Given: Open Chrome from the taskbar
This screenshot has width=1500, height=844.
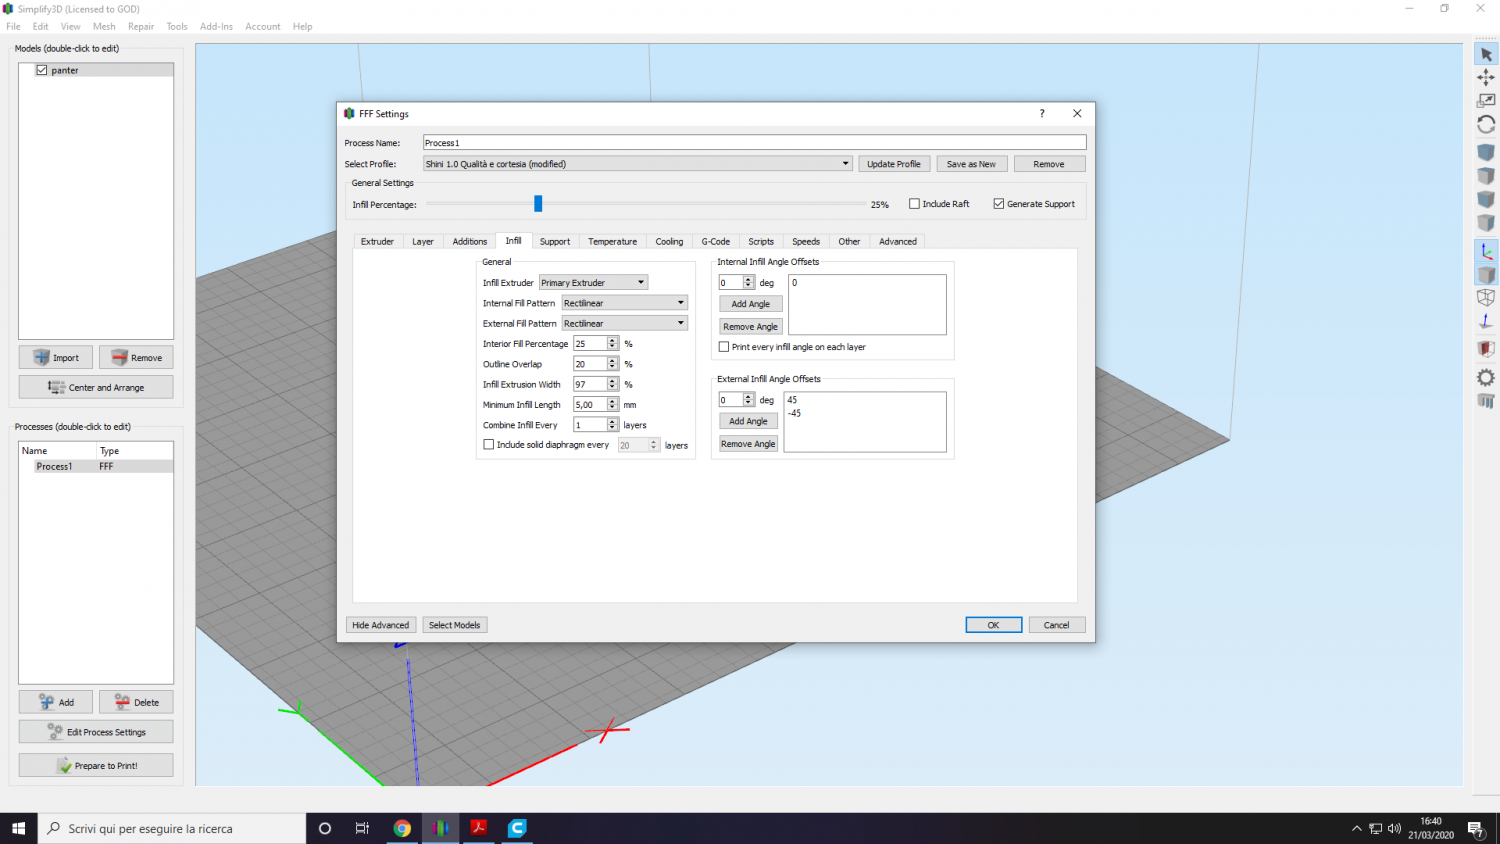Looking at the screenshot, I should click(x=402, y=828).
